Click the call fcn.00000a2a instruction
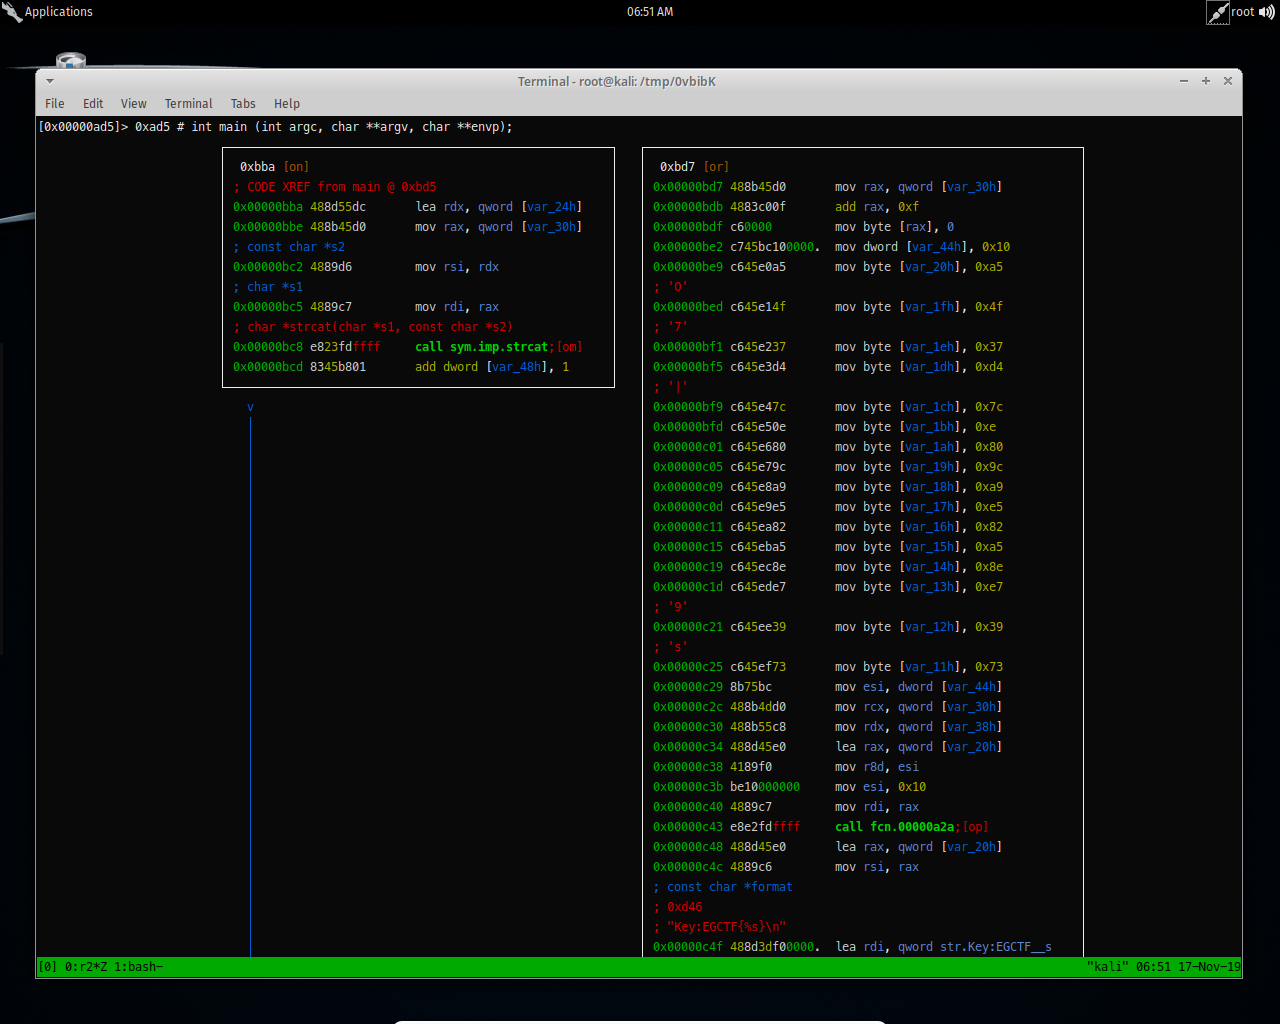This screenshot has height=1024, width=1280. [x=894, y=827]
